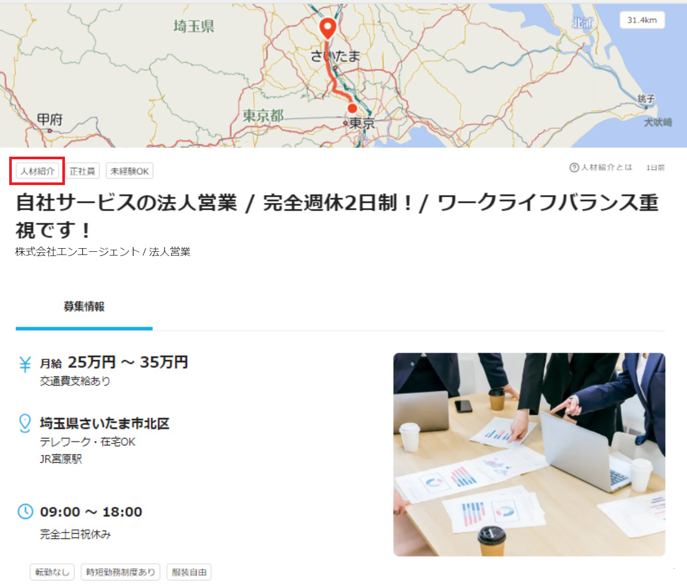Image resolution: width=687 pixels, height=585 pixels.
Task: Click the clock icon beside working hours
Action: (x=25, y=511)
